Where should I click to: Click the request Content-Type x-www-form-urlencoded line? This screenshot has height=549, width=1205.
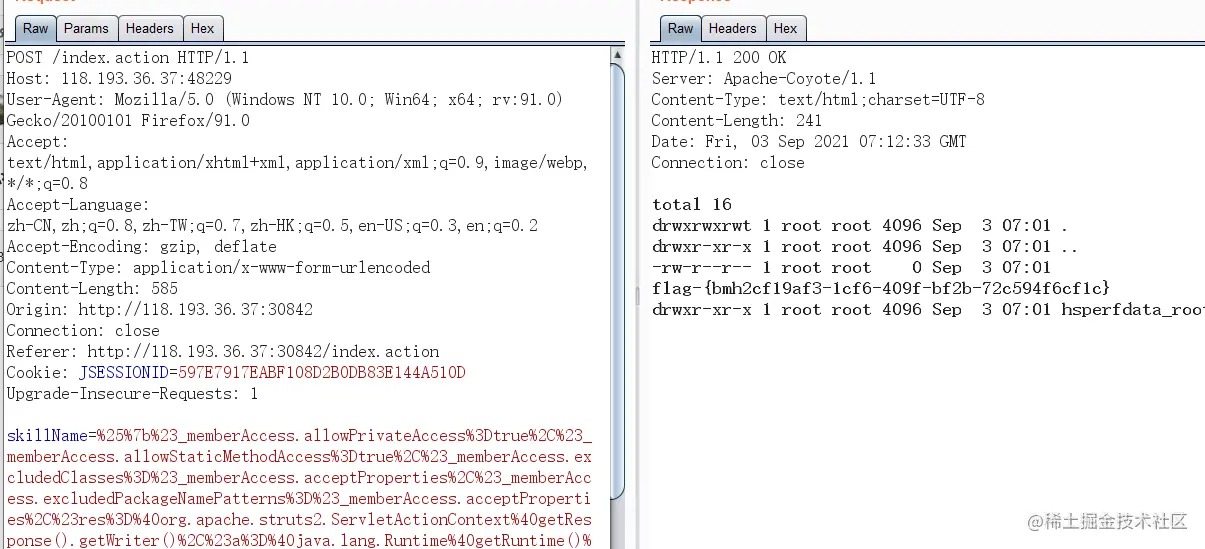[x=218, y=268]
